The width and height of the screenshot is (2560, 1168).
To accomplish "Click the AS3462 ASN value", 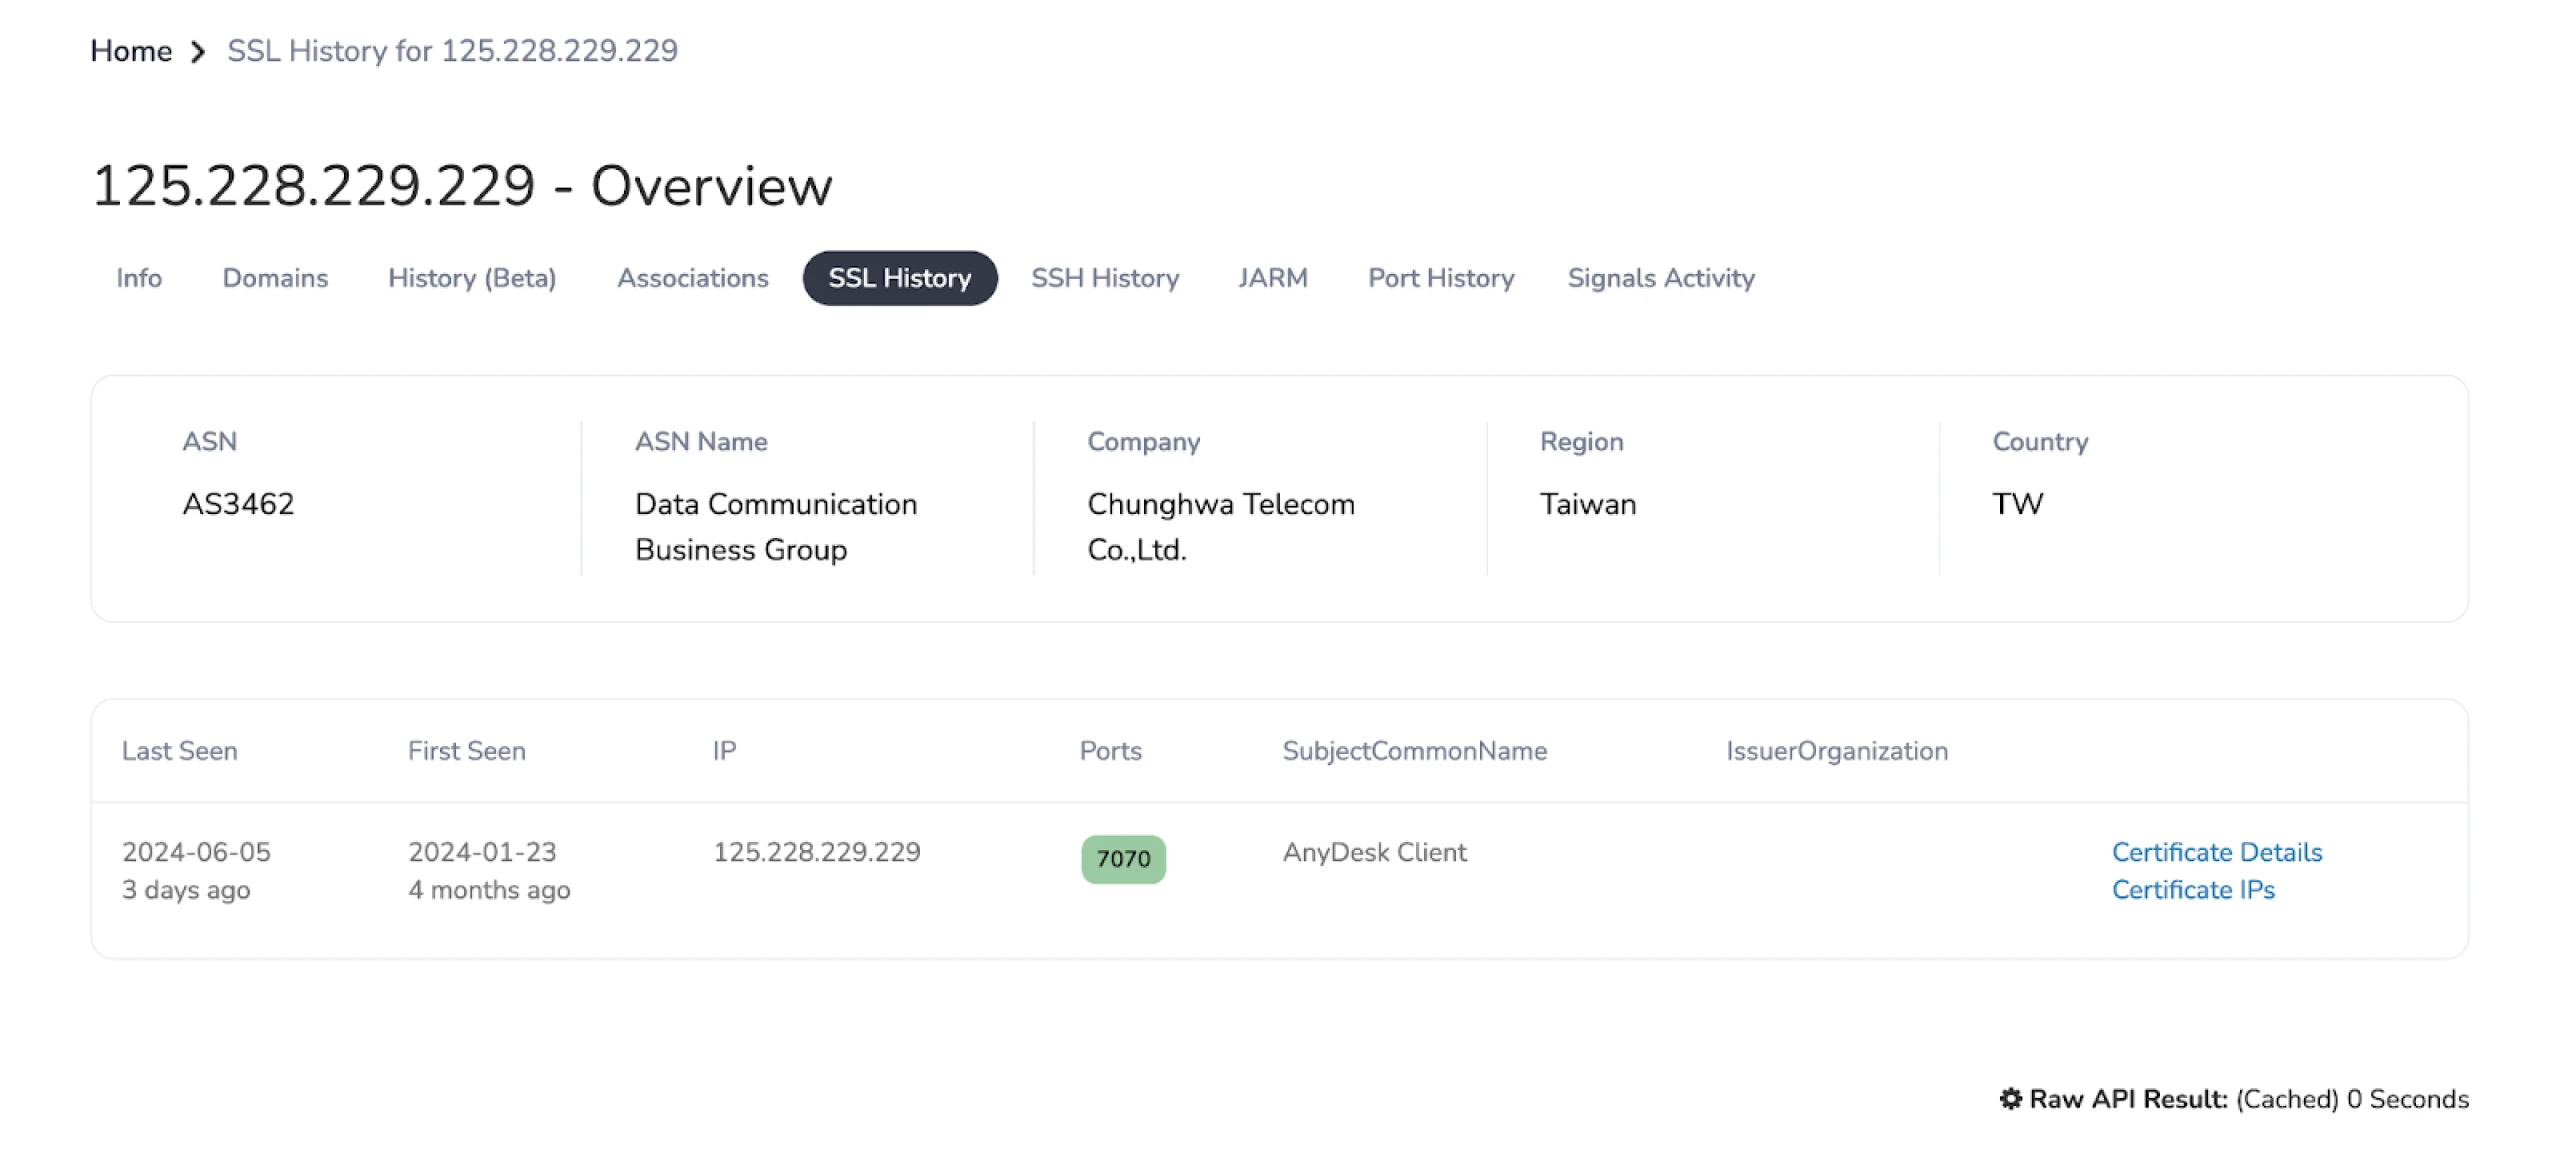I will point(238,504).
